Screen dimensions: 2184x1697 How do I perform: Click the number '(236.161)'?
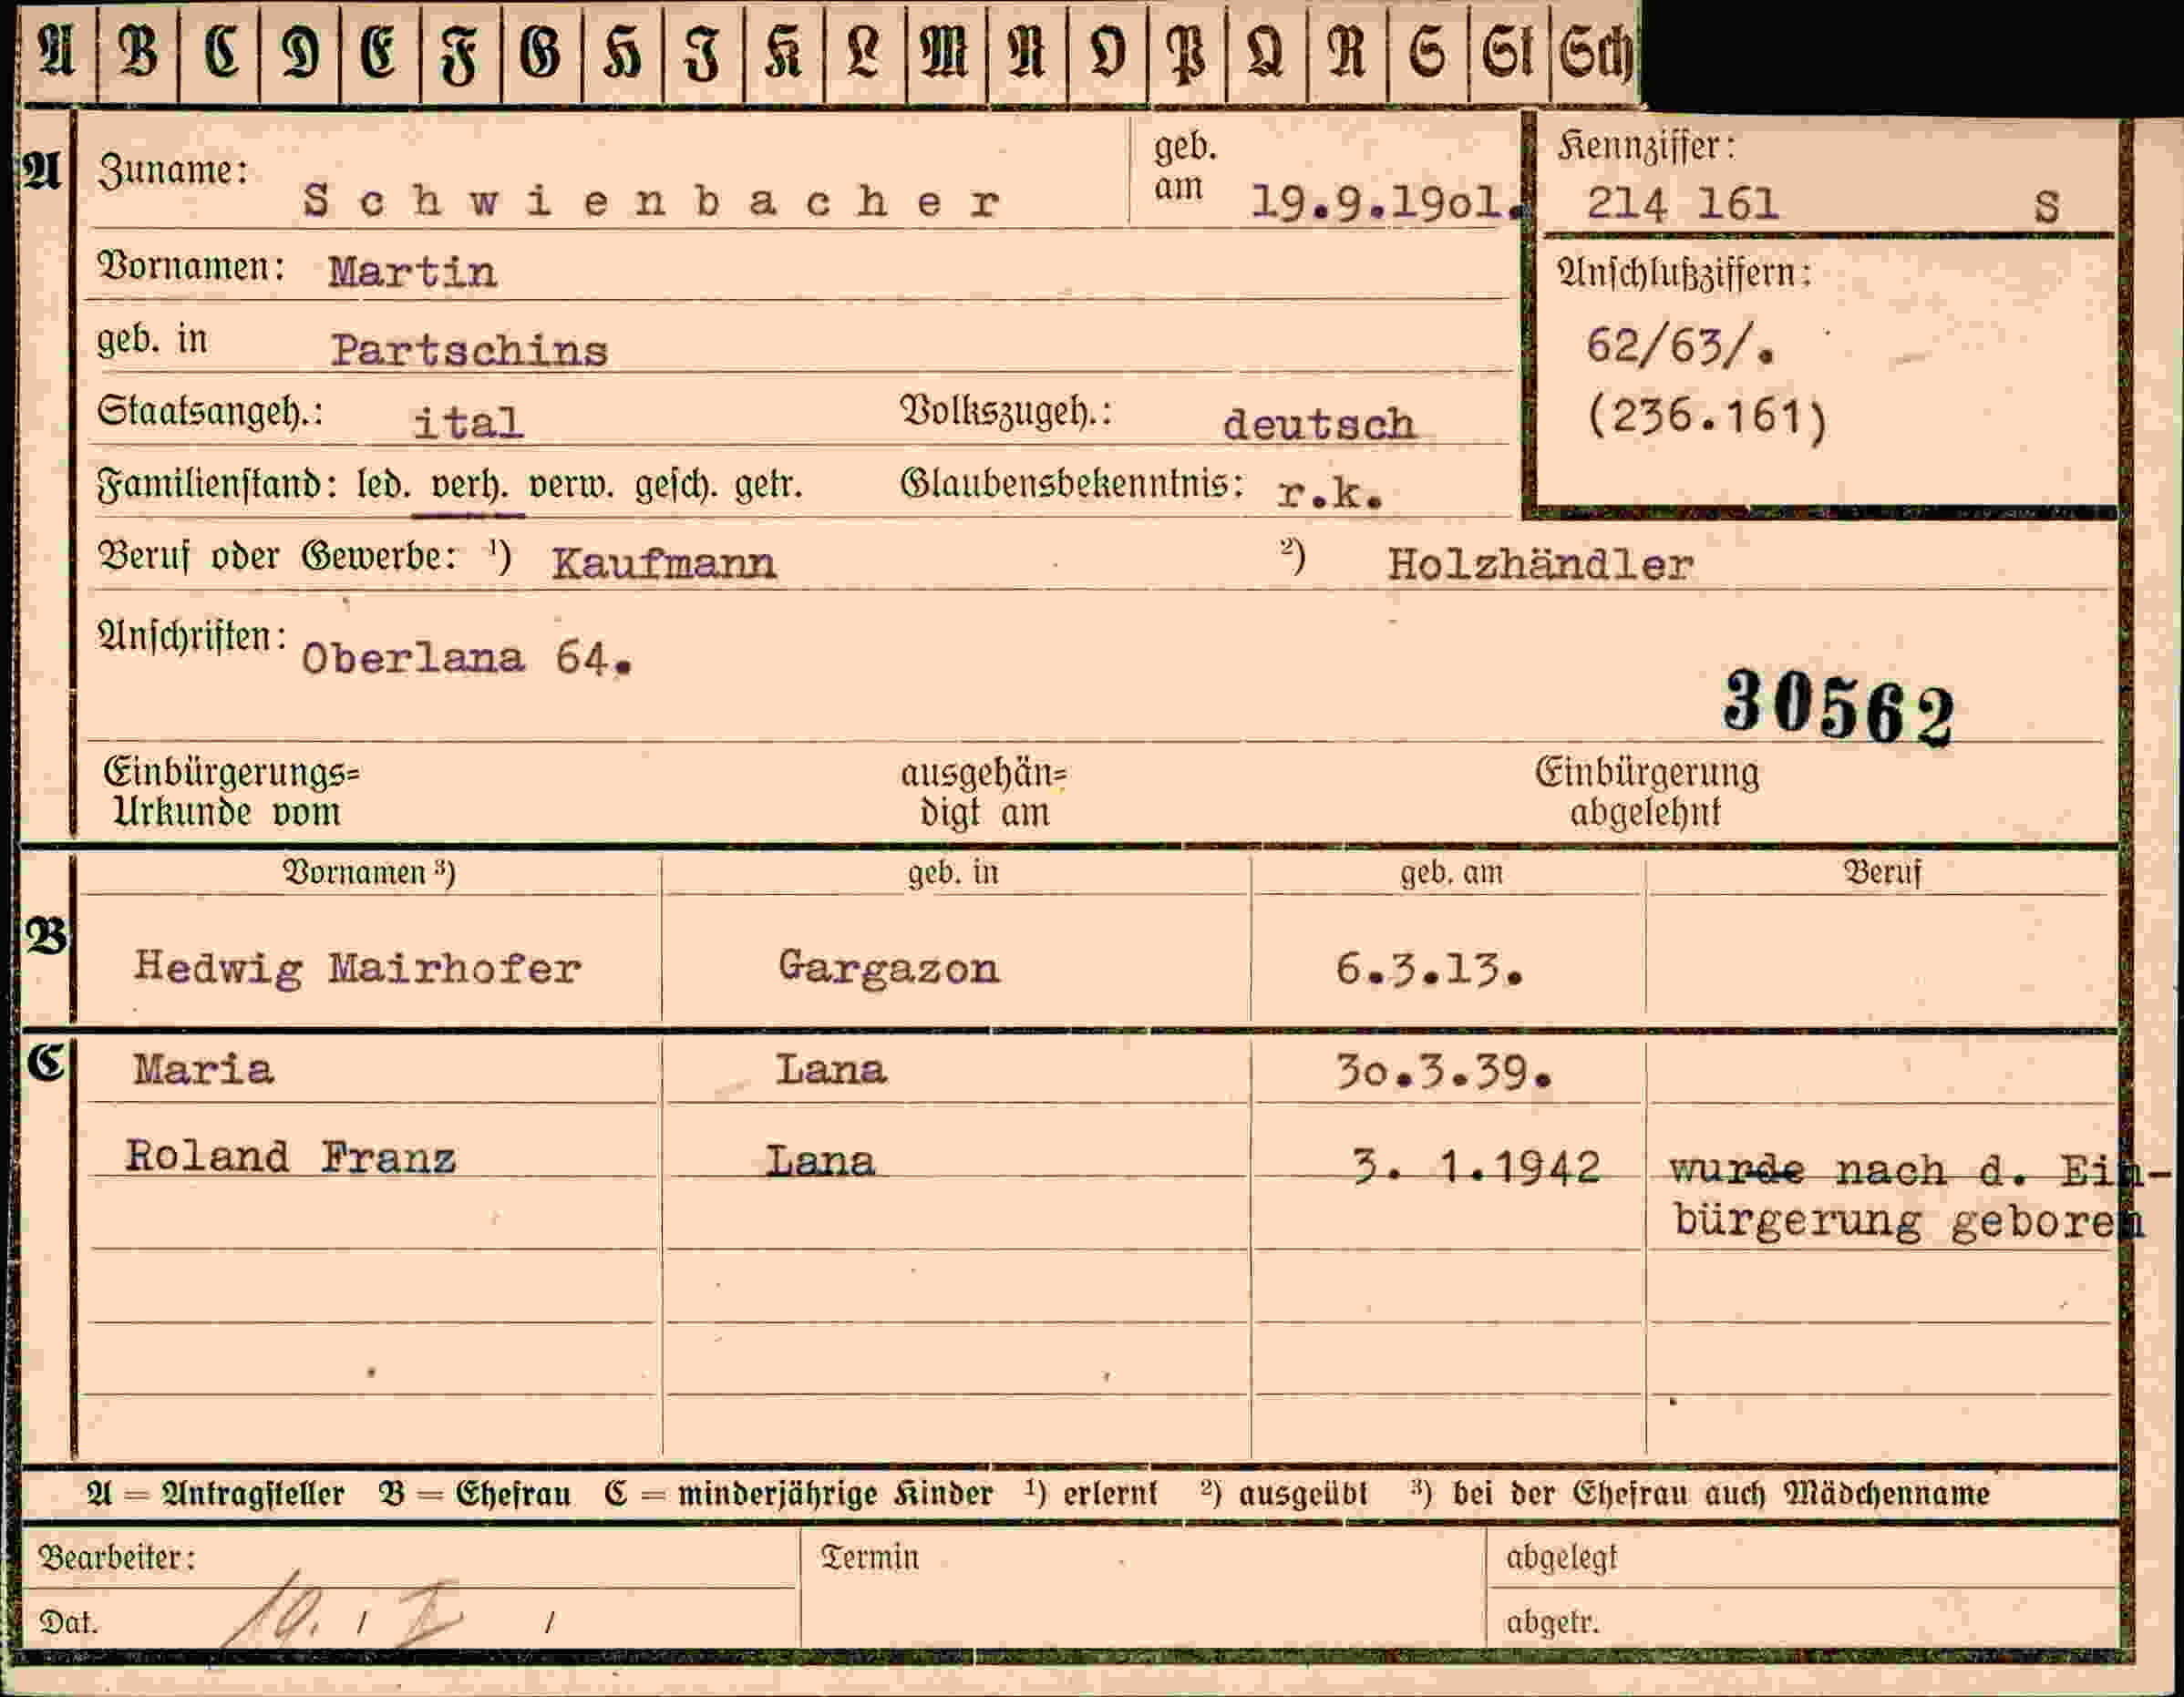(x=1707, y=417)
